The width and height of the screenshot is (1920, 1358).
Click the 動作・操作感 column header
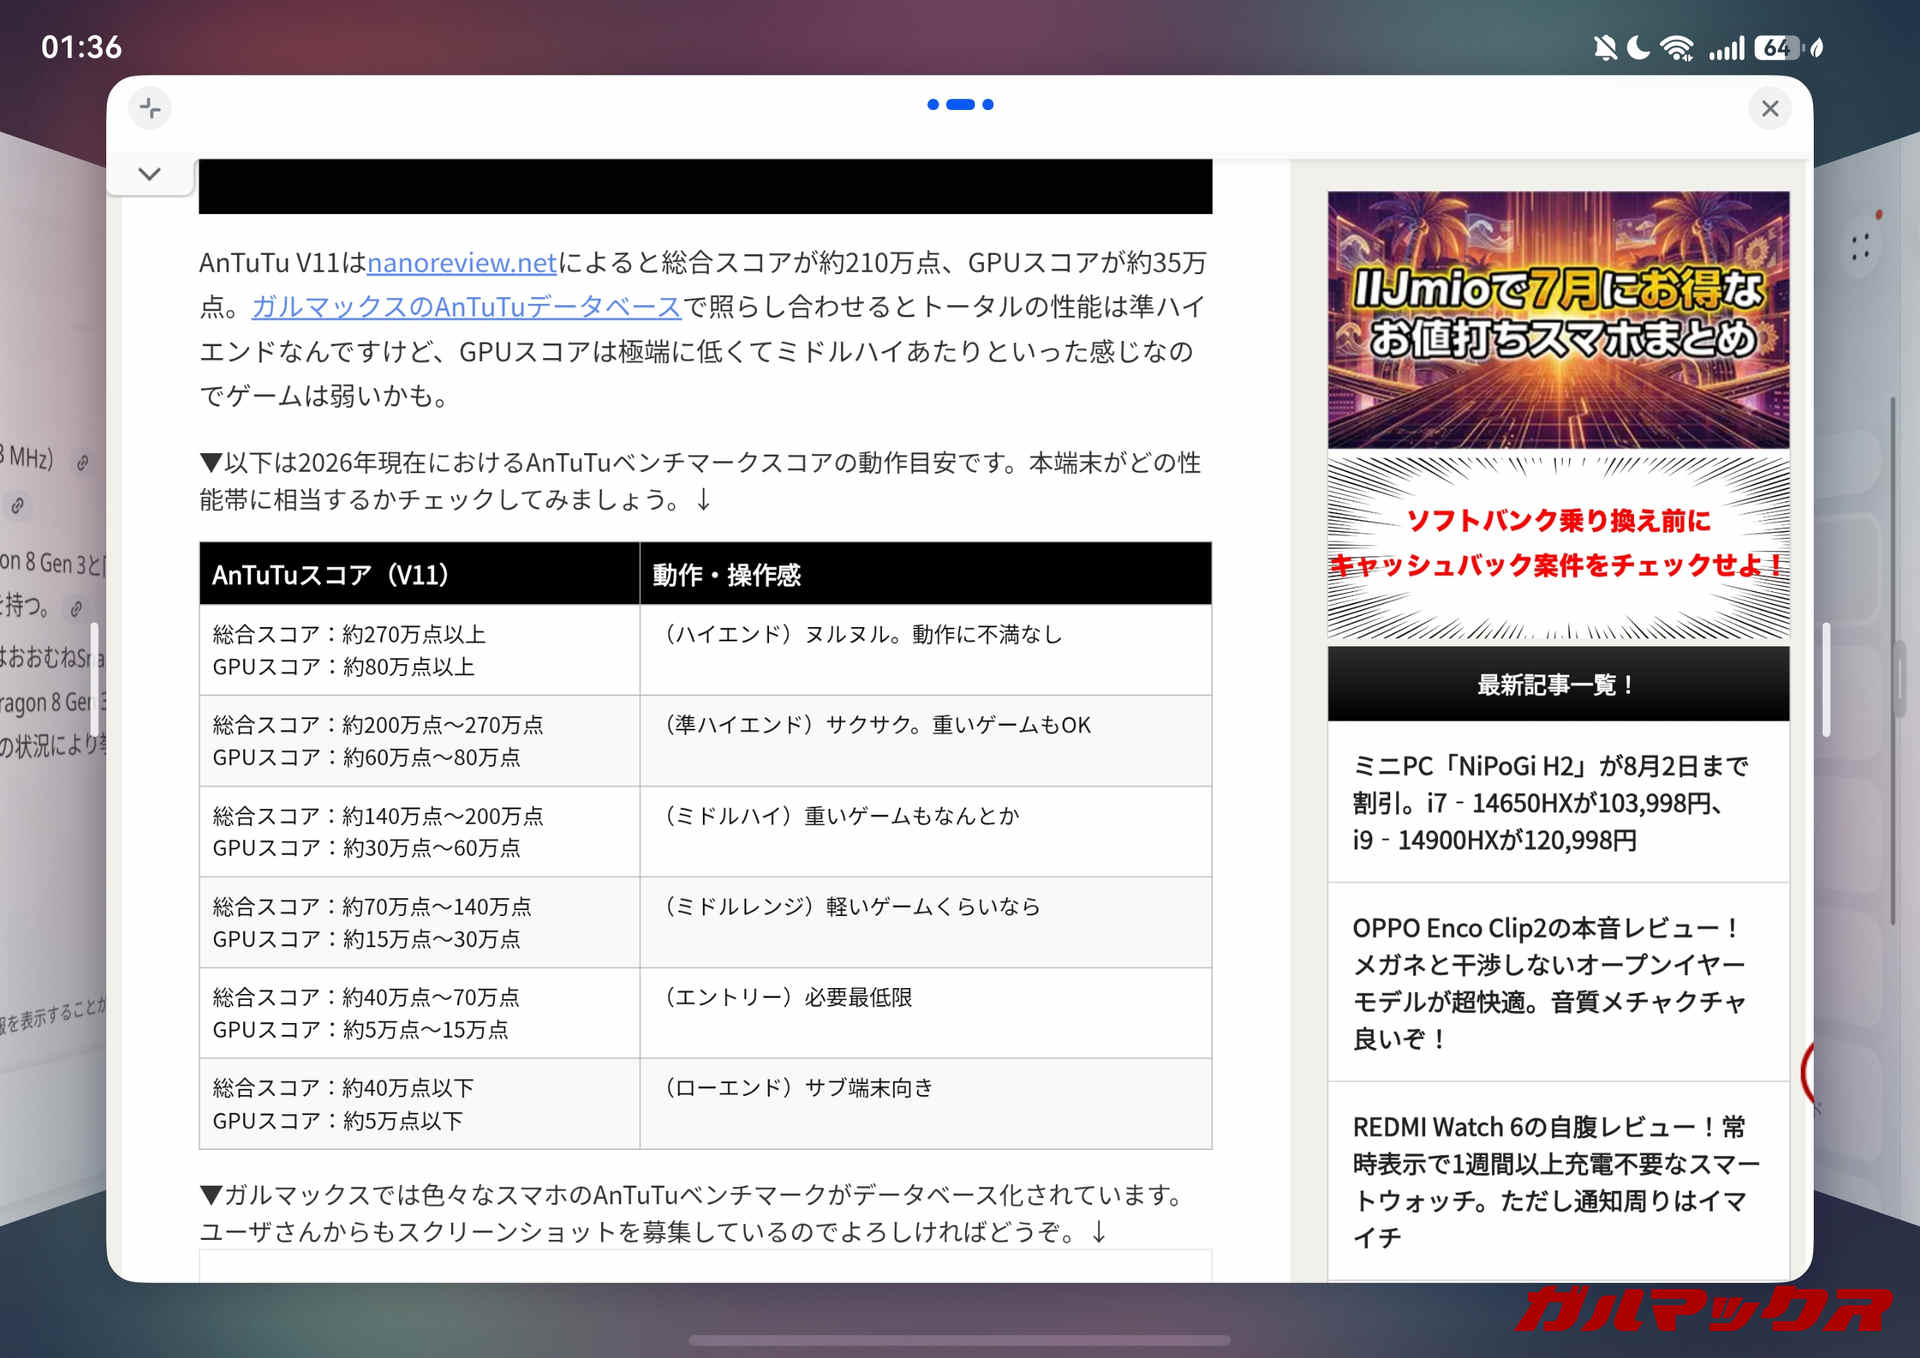pyautogui.click(x=926, y=574)
